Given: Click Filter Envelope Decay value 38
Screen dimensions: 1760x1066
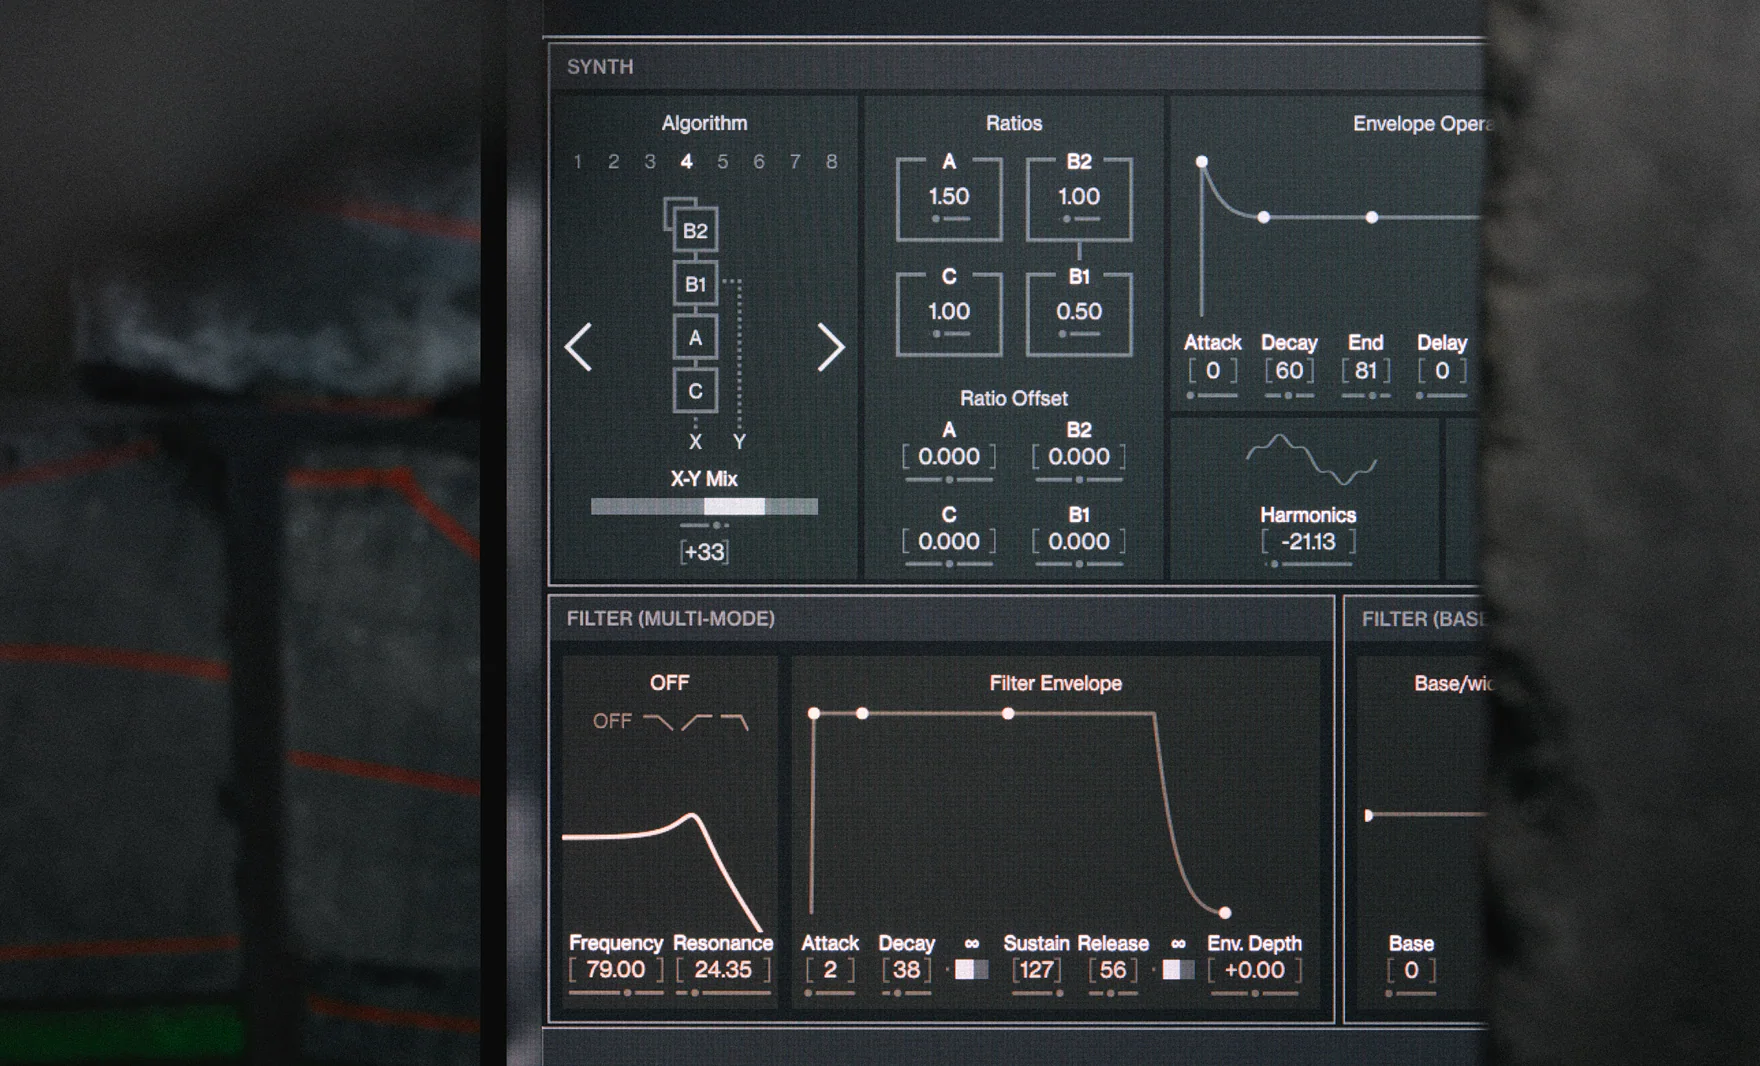Looking at the screenshot, I should point(907,970).
